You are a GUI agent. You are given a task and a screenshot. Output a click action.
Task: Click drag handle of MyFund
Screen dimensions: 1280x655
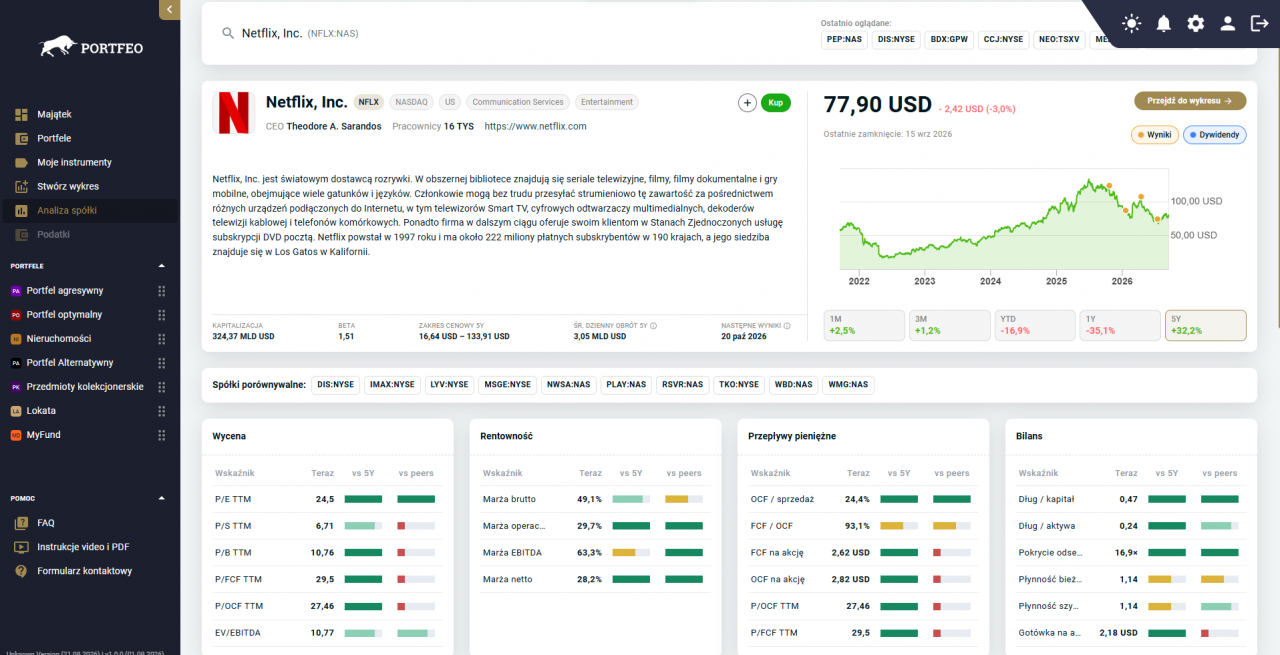(x=162, y=435)
